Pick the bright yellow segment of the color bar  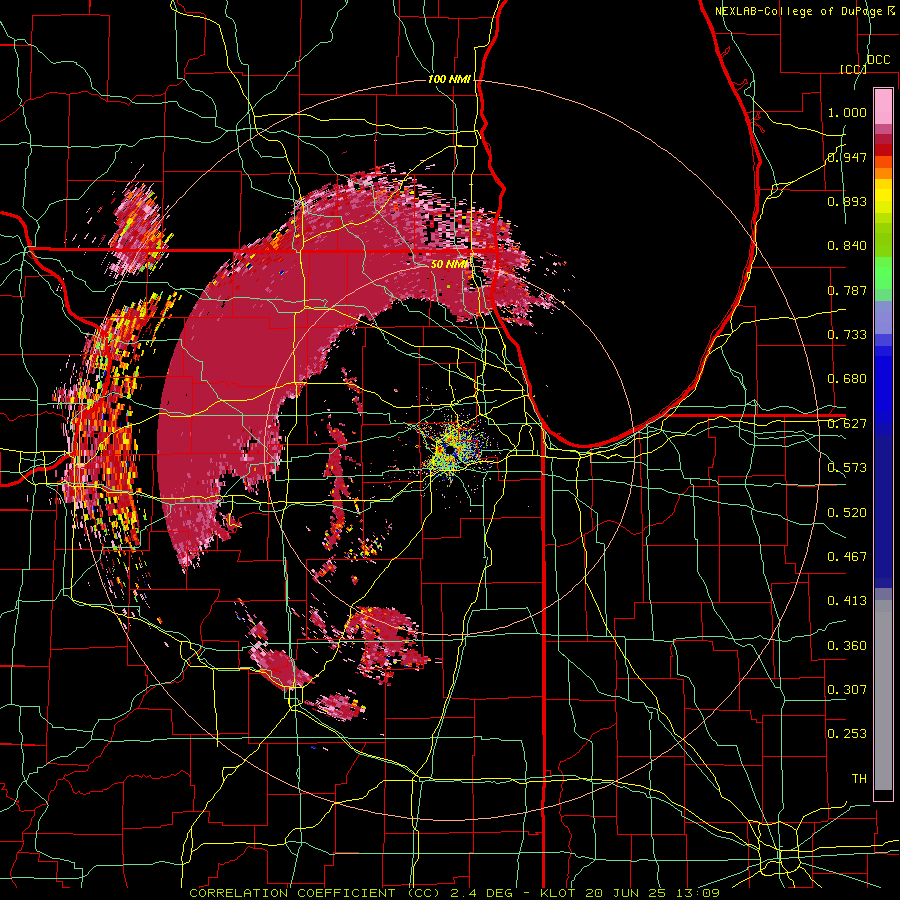883,196
